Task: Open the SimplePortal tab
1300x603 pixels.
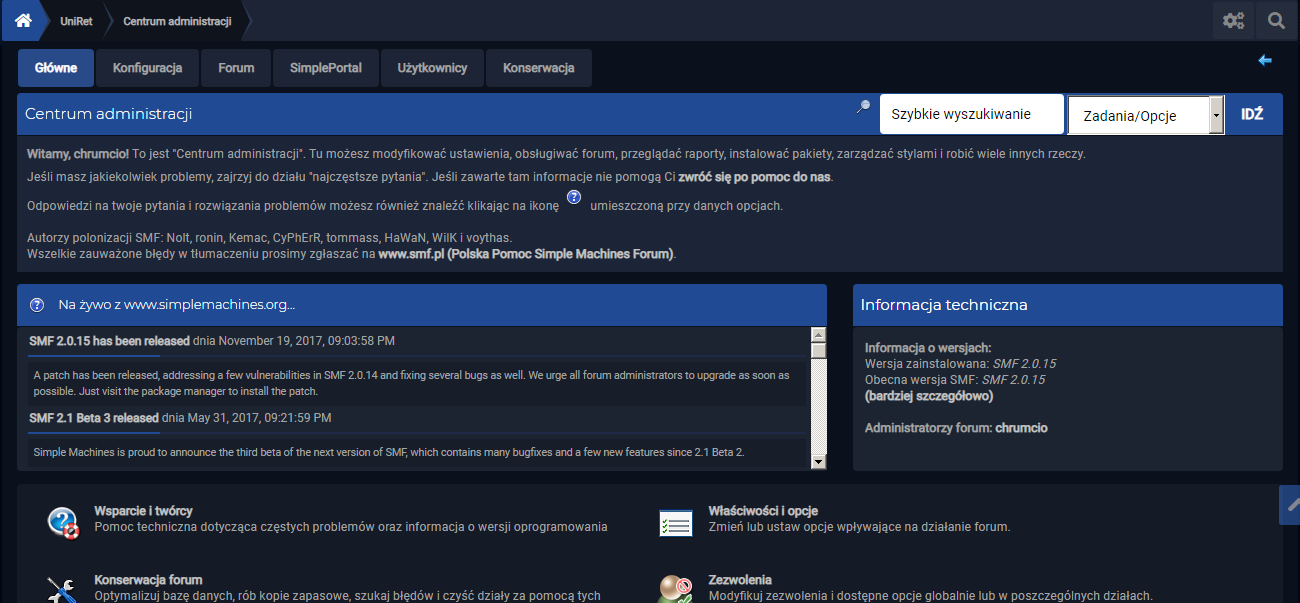Action: click(326, 68)
